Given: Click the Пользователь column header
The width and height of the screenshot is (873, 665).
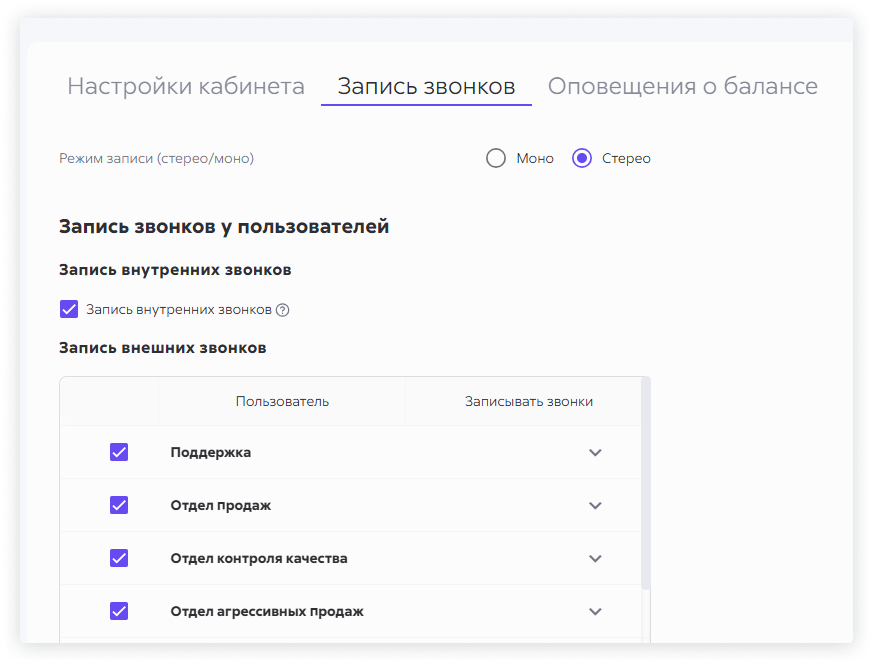Looking at the screenshot, I should 282,401.
